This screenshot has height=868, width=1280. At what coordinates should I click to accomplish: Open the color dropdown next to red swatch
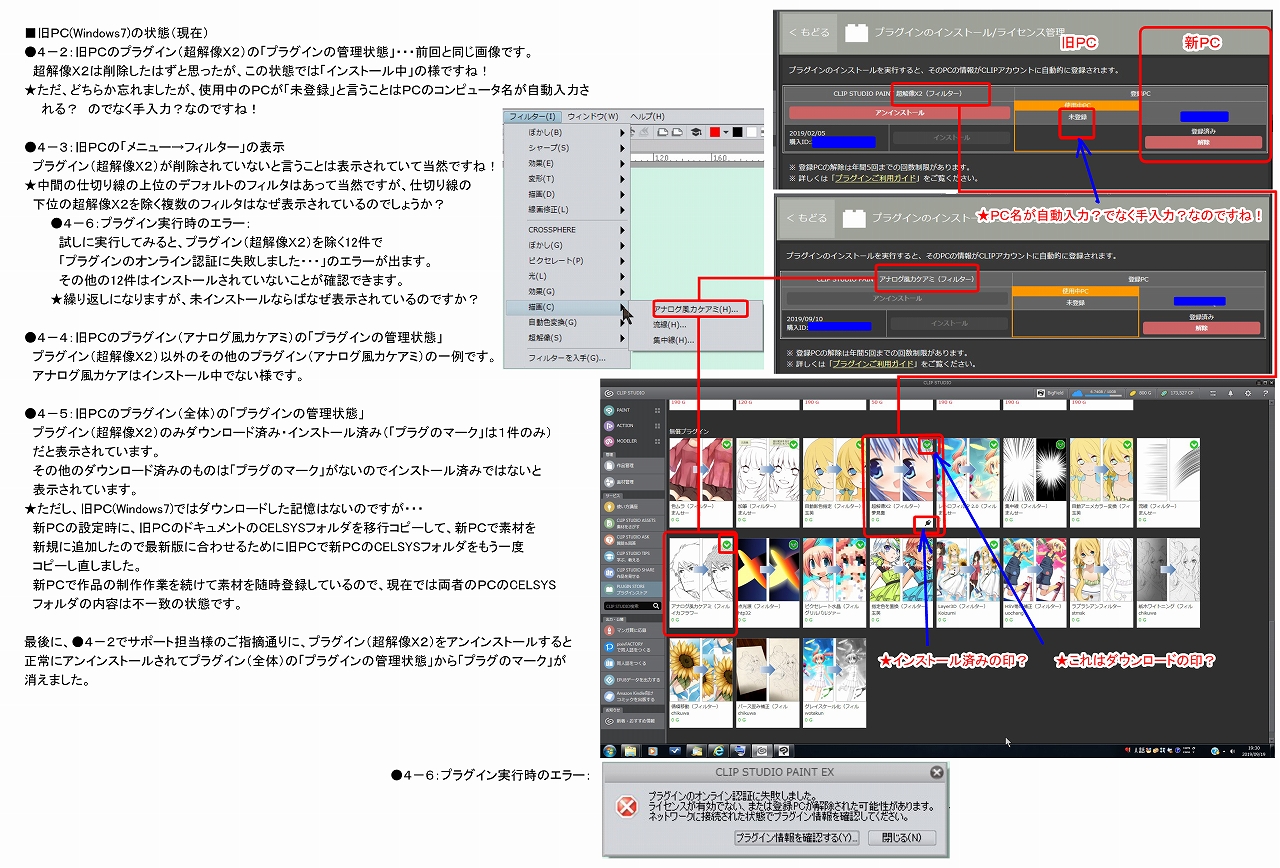click(728, 132)
